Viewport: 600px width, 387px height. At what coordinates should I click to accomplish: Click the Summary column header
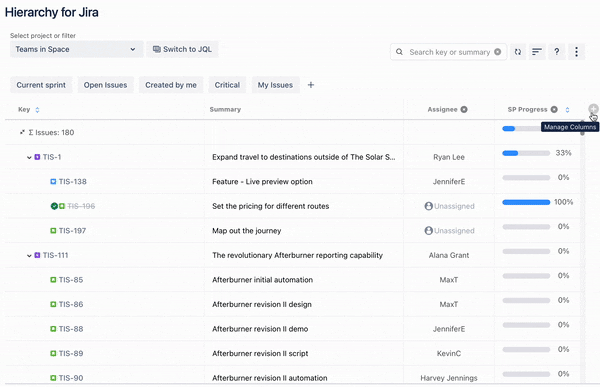(225, 109)
